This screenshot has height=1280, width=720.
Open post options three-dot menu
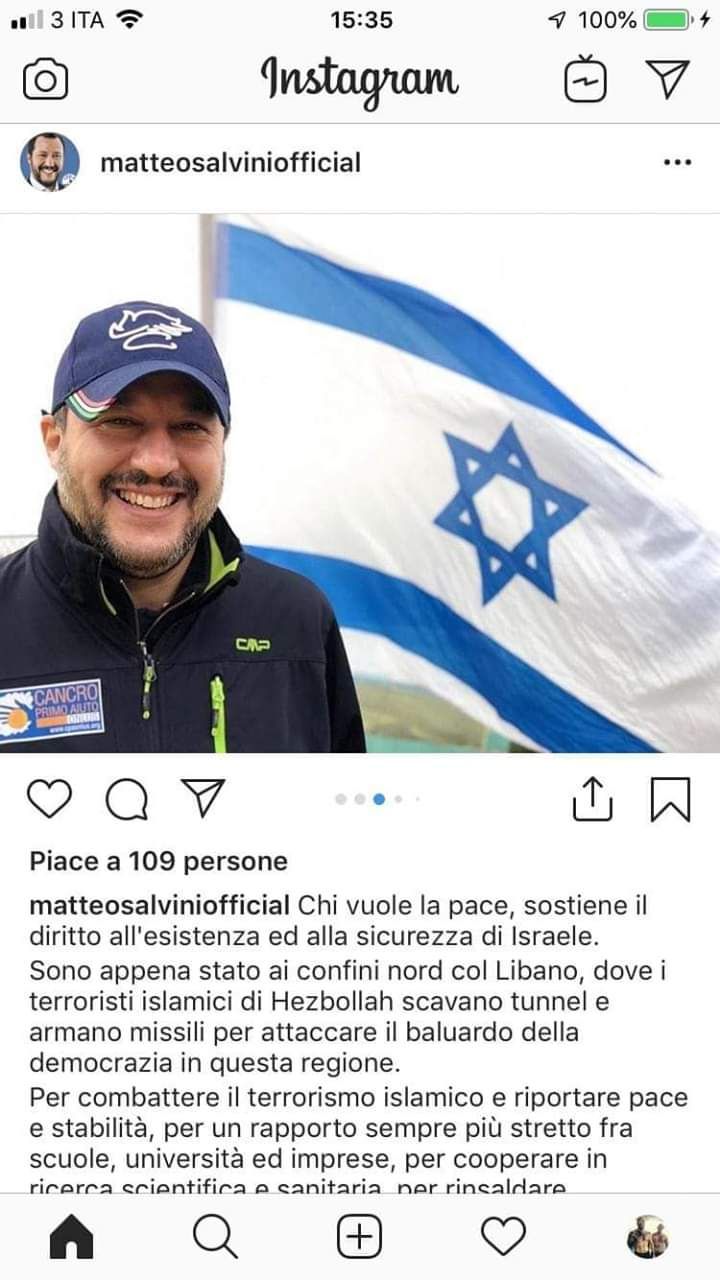pyautogui.click(x=677, y=162)
